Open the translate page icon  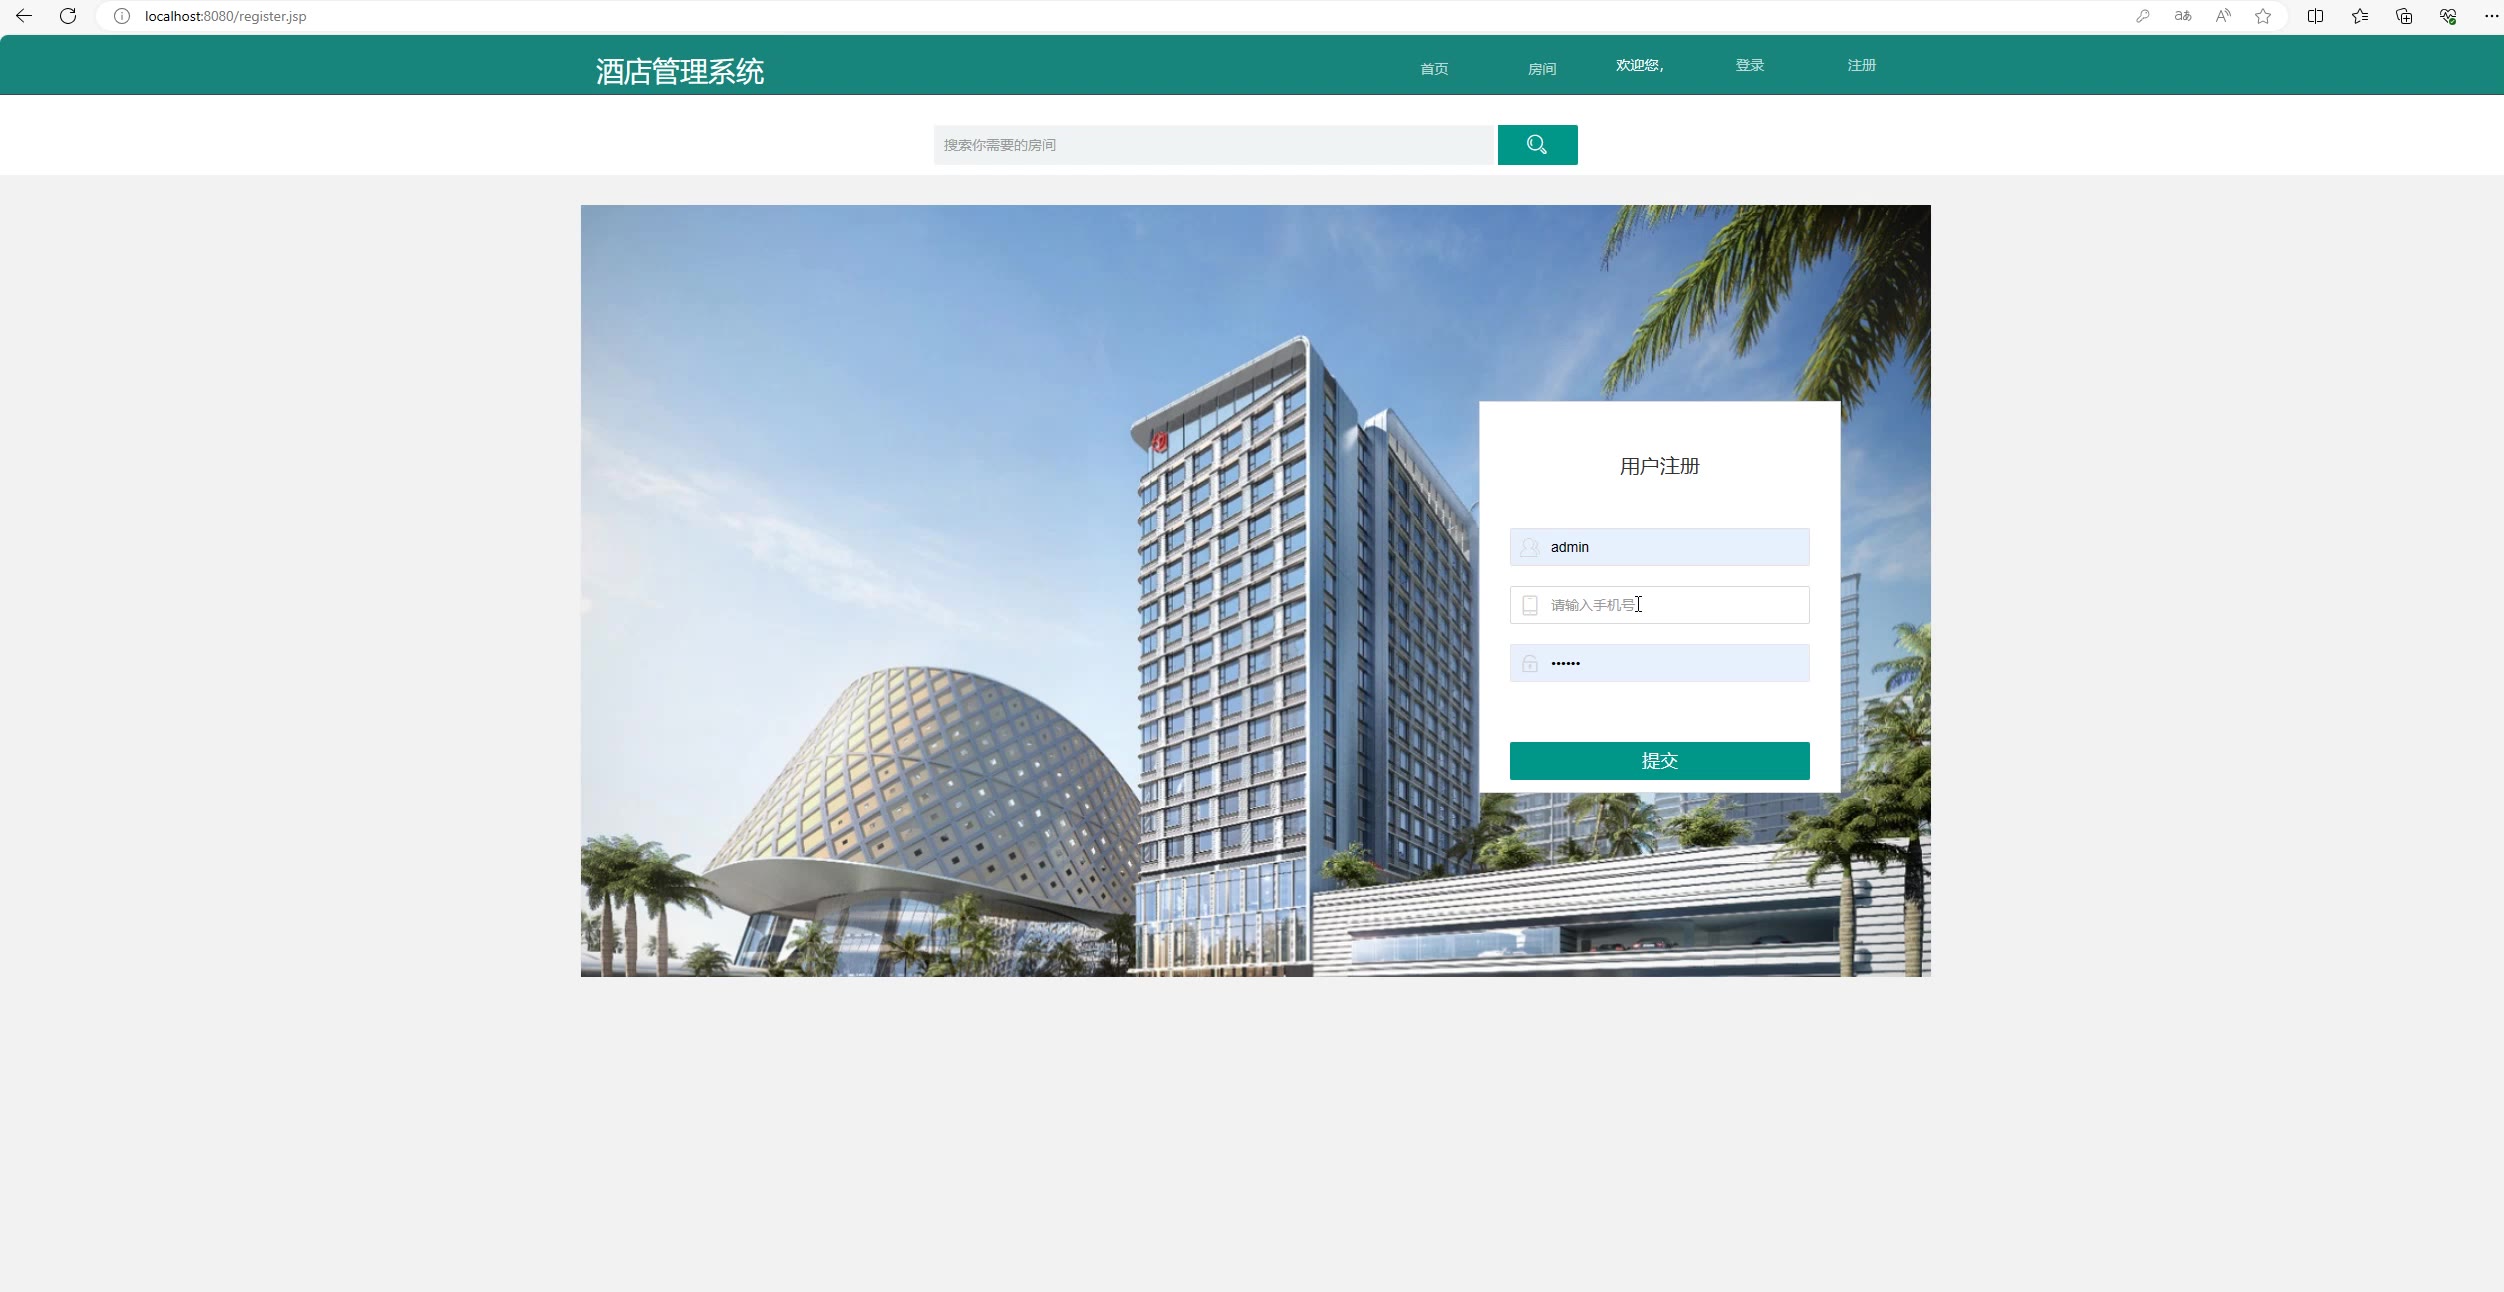[x=2183, y=16]
